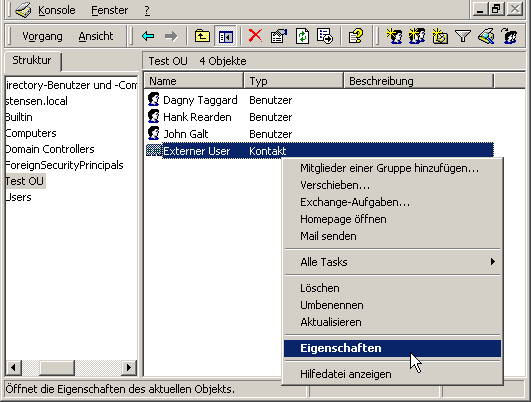This screenshot has width=531, height=402.
Task: Click the properties toolbar icon
Action: (278, 36)
